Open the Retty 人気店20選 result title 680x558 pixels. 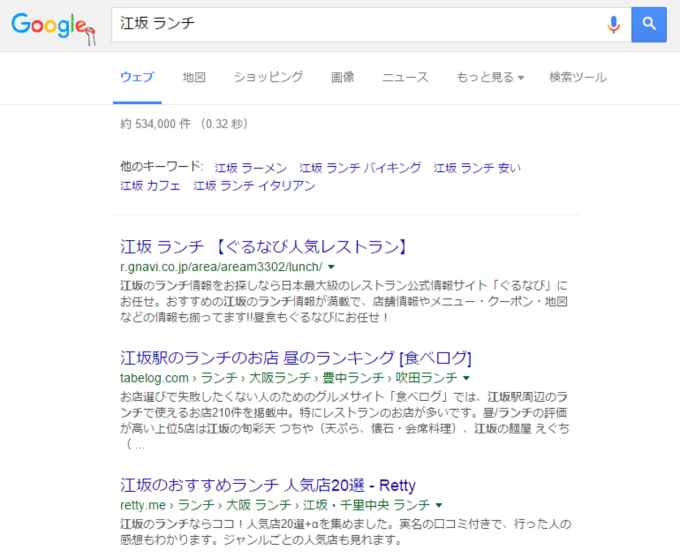coord(268,485)
